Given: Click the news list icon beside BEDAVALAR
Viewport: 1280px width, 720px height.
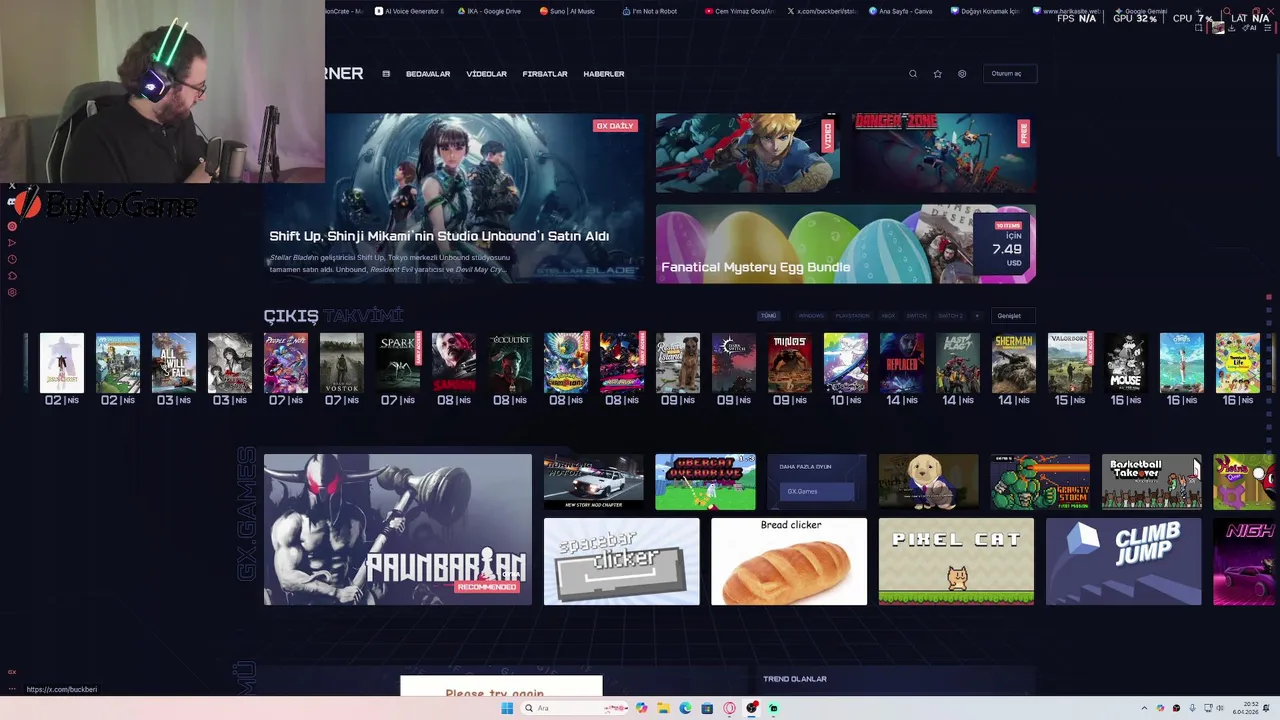Looking at the screenshot, I should tap(386, 74).
